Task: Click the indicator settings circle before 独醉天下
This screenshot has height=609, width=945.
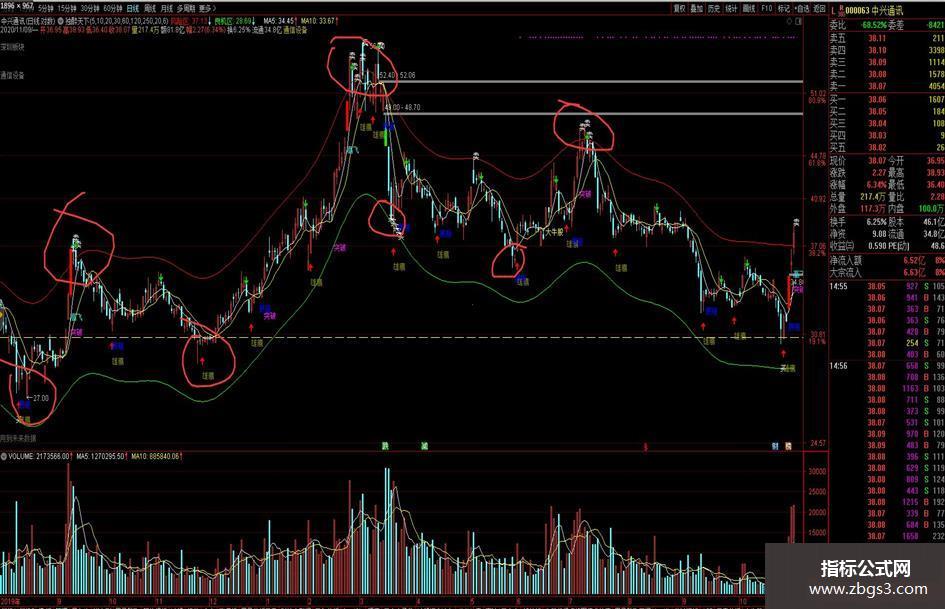Action: (61, 21)
